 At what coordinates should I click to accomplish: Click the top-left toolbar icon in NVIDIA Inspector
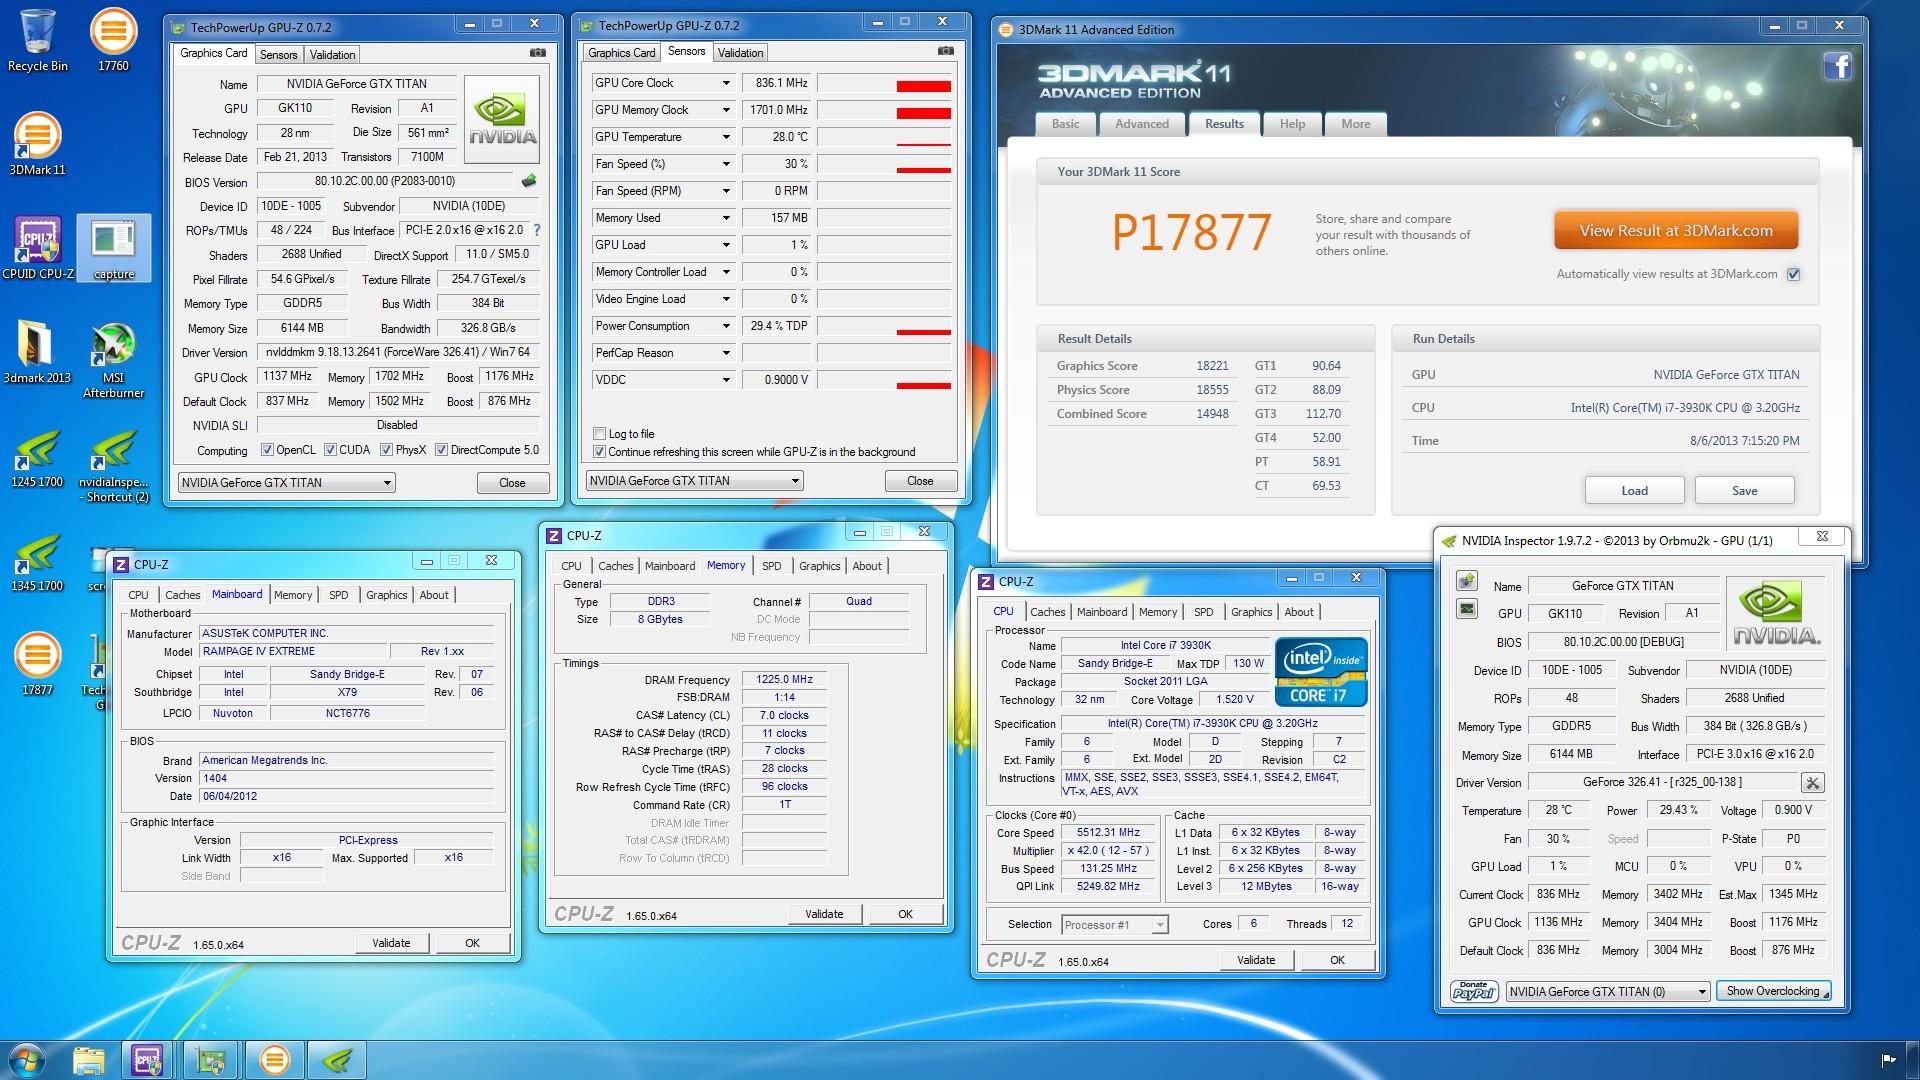click(1466, 581)
